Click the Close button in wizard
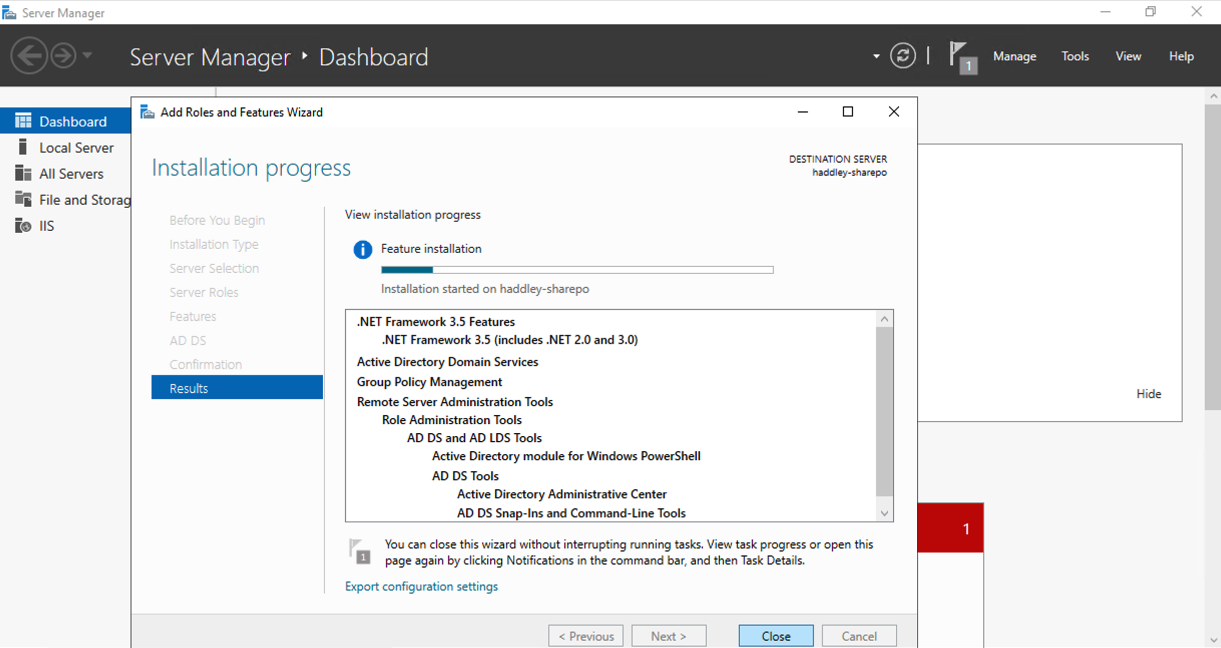Viewport: 1221px width, 648px height. coord(776,636)
